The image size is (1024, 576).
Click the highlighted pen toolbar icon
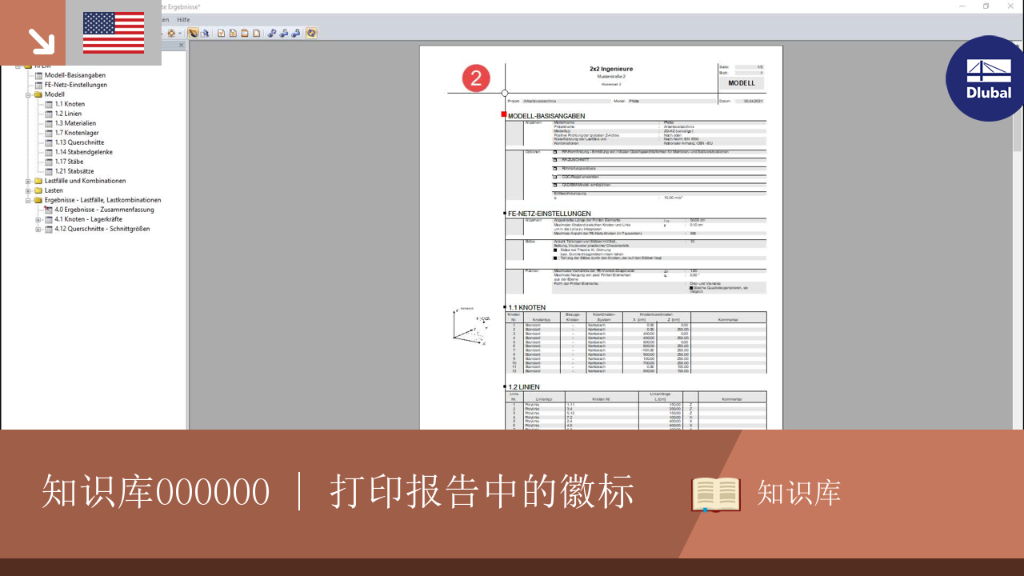193,33
